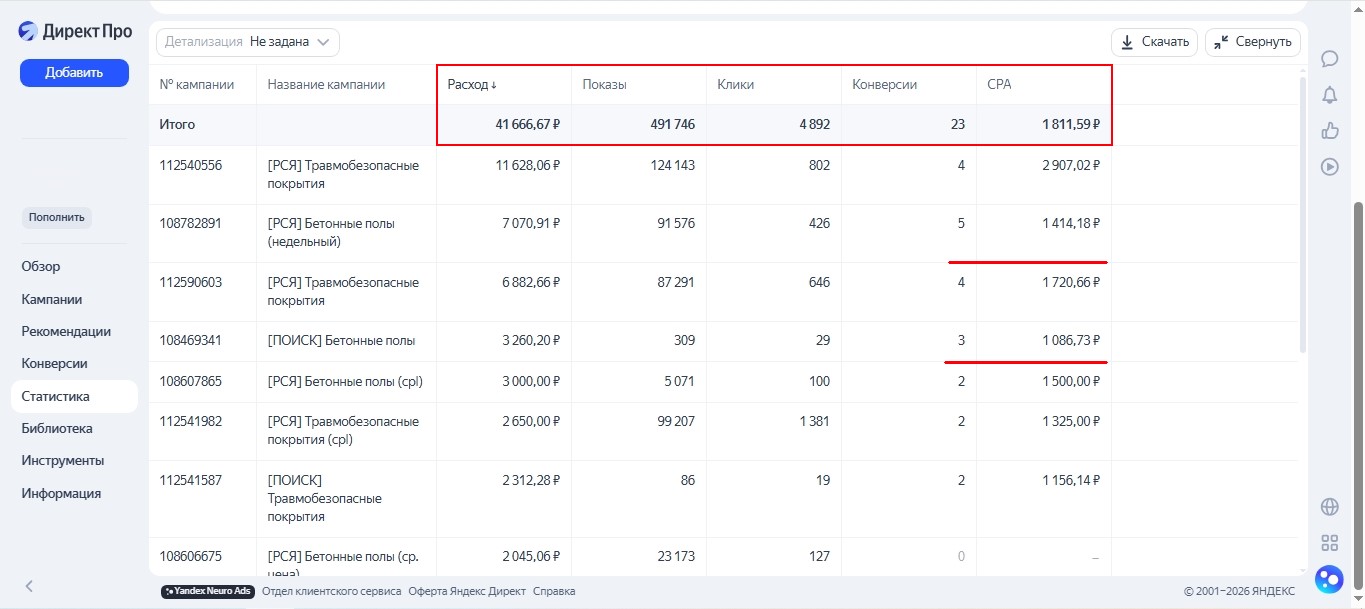
Task: Open the notifications bell icon
Action: [x=1329, y=95]
